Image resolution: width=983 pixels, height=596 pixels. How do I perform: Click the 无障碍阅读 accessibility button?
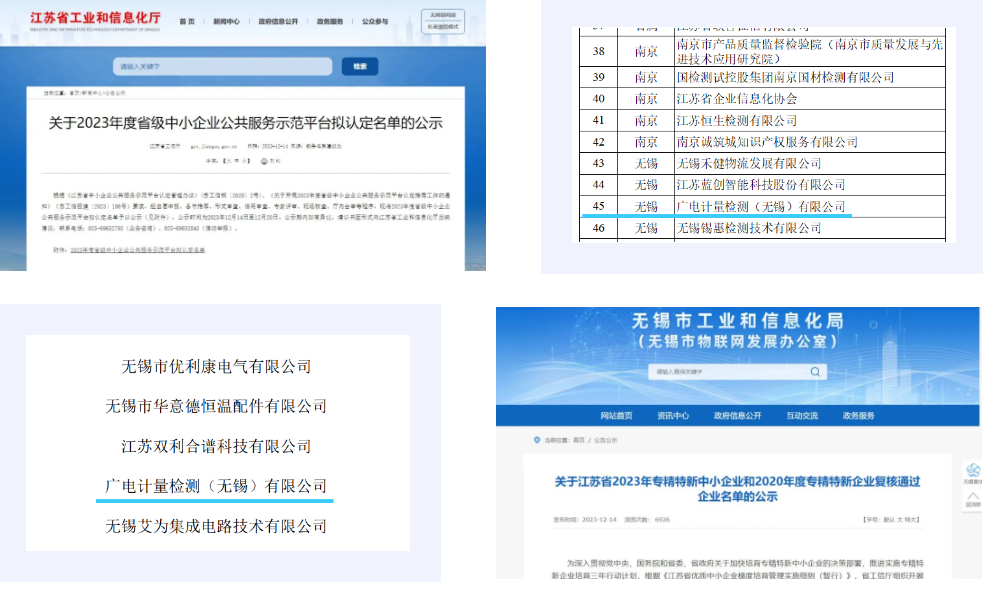click(444, 15)
